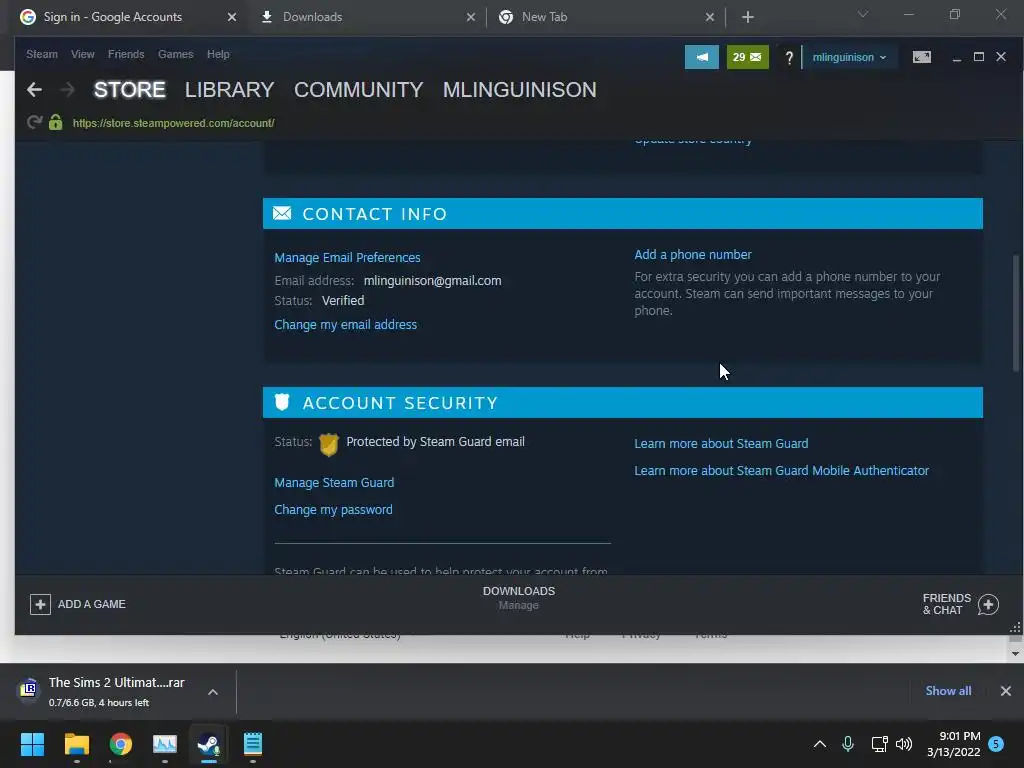Go to the STORE section

pyautogui.click(x=129, y=89)
